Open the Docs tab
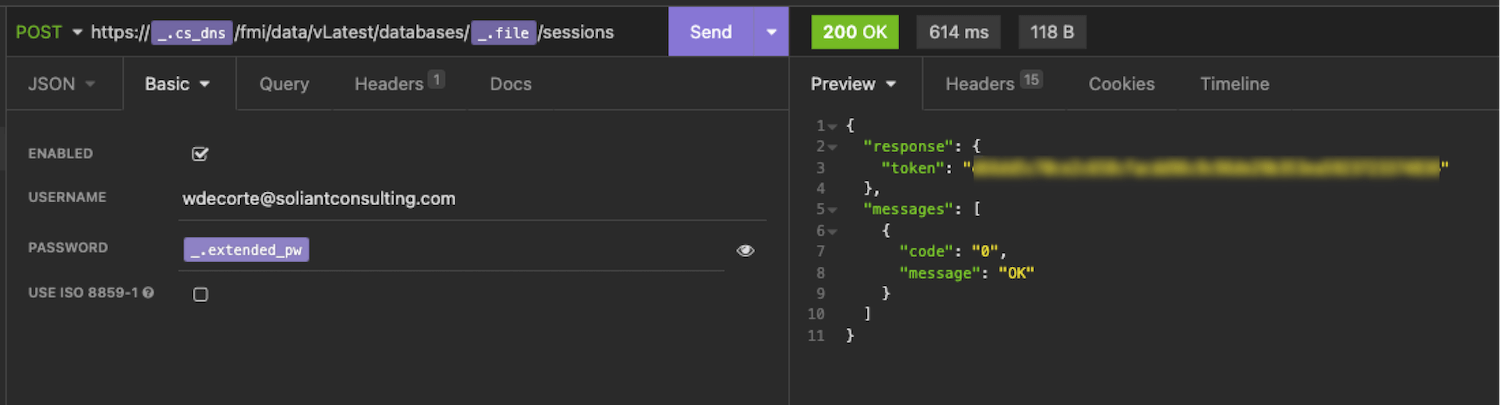 click(511, 84)
